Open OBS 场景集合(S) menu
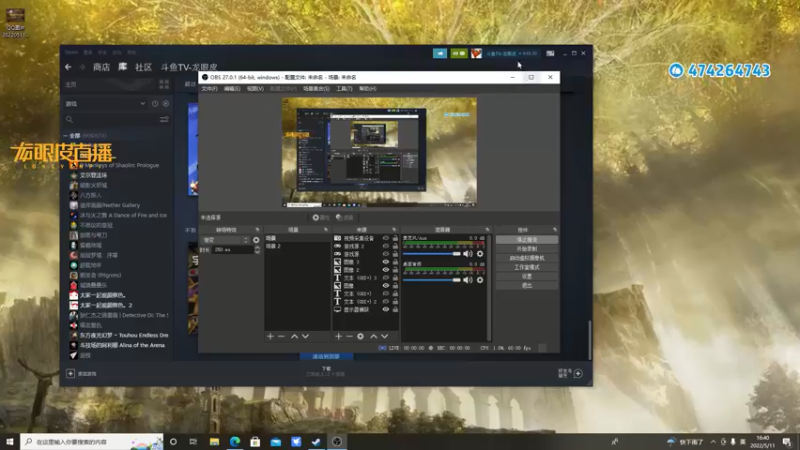Screen dimensions: 800x450 point(316,89)
